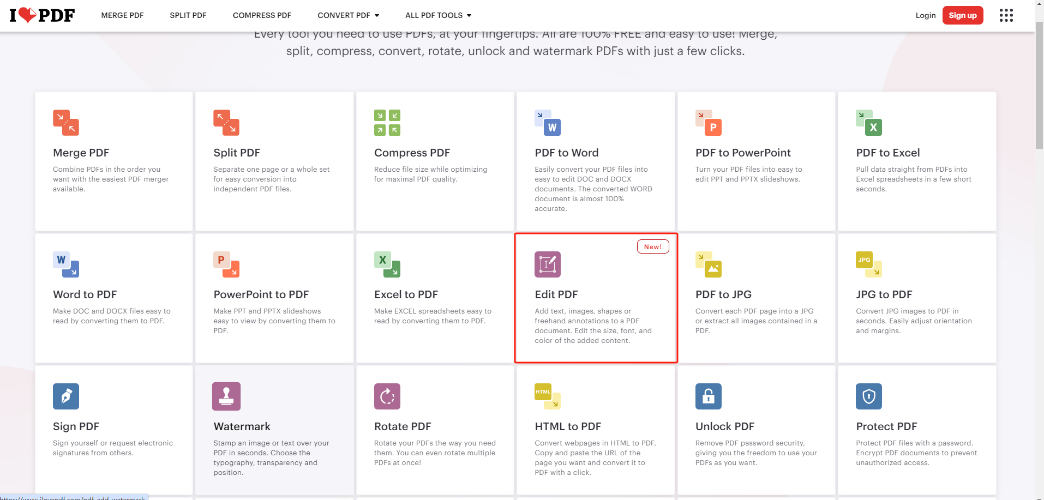Click the iLovePDF logo
The height and width of the screenshot is (500, 1044).
42,15
